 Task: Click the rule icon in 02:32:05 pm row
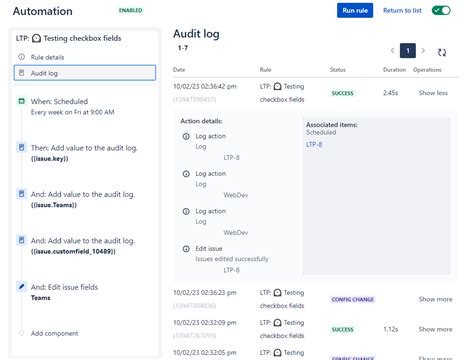[x=277, y=353]
